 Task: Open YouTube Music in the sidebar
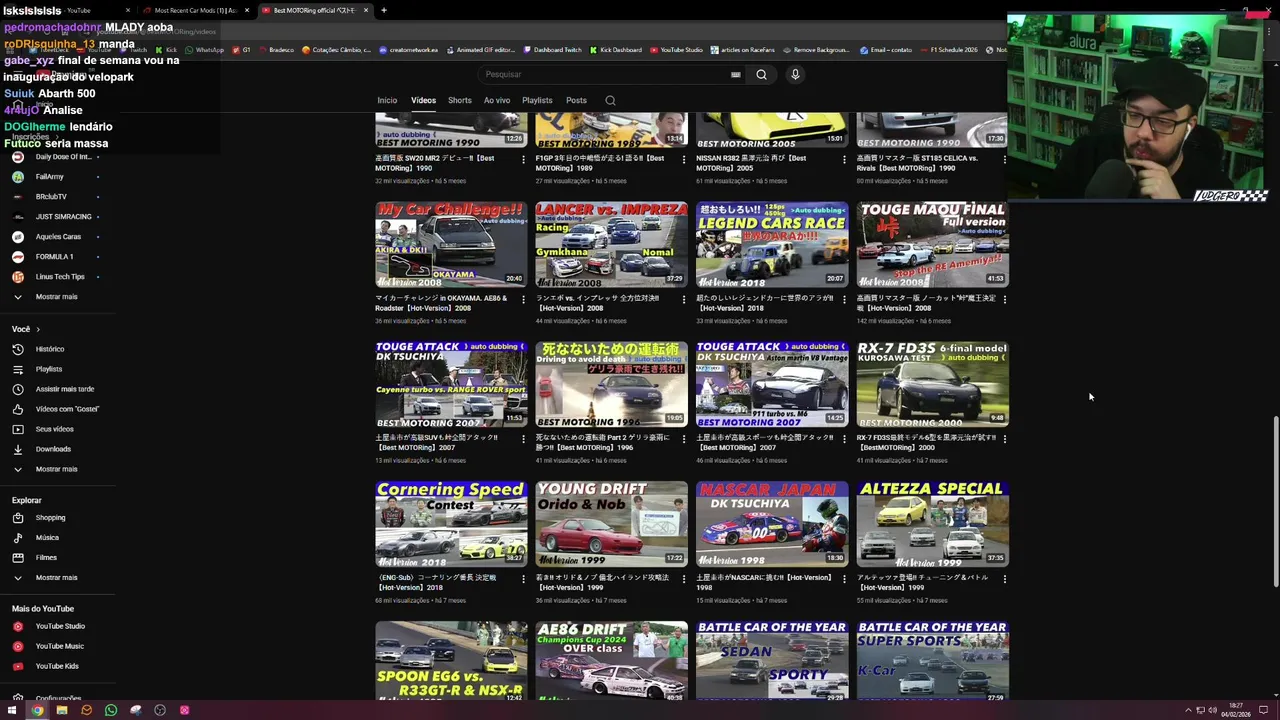59,646
